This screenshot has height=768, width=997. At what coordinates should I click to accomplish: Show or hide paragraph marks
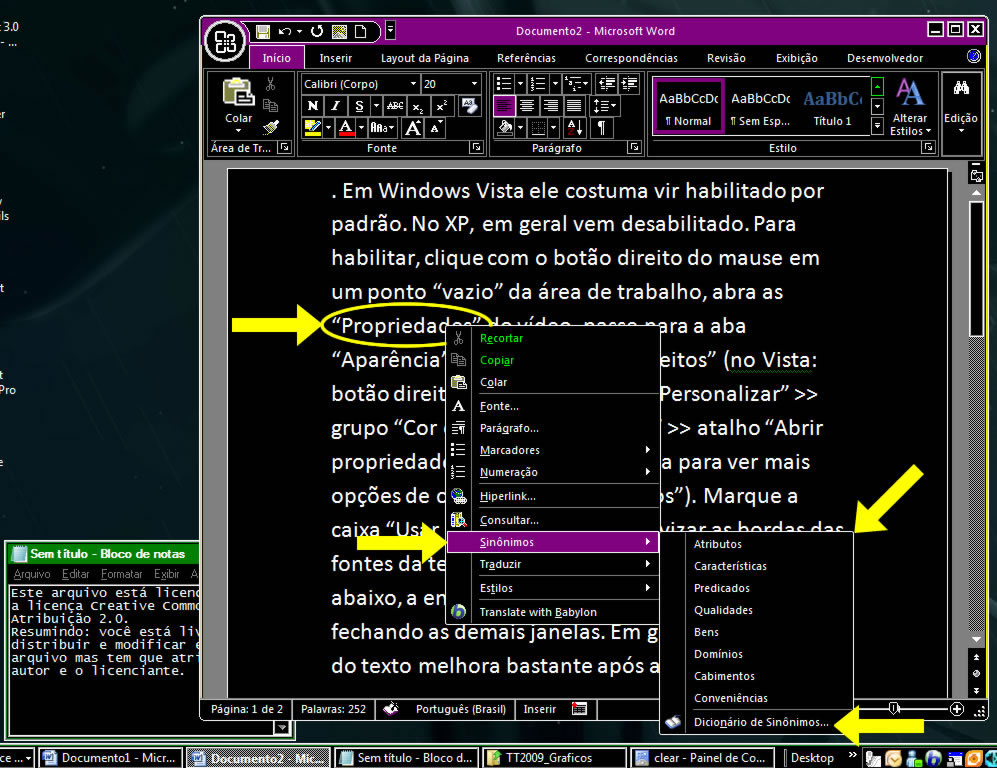[602, 128]
